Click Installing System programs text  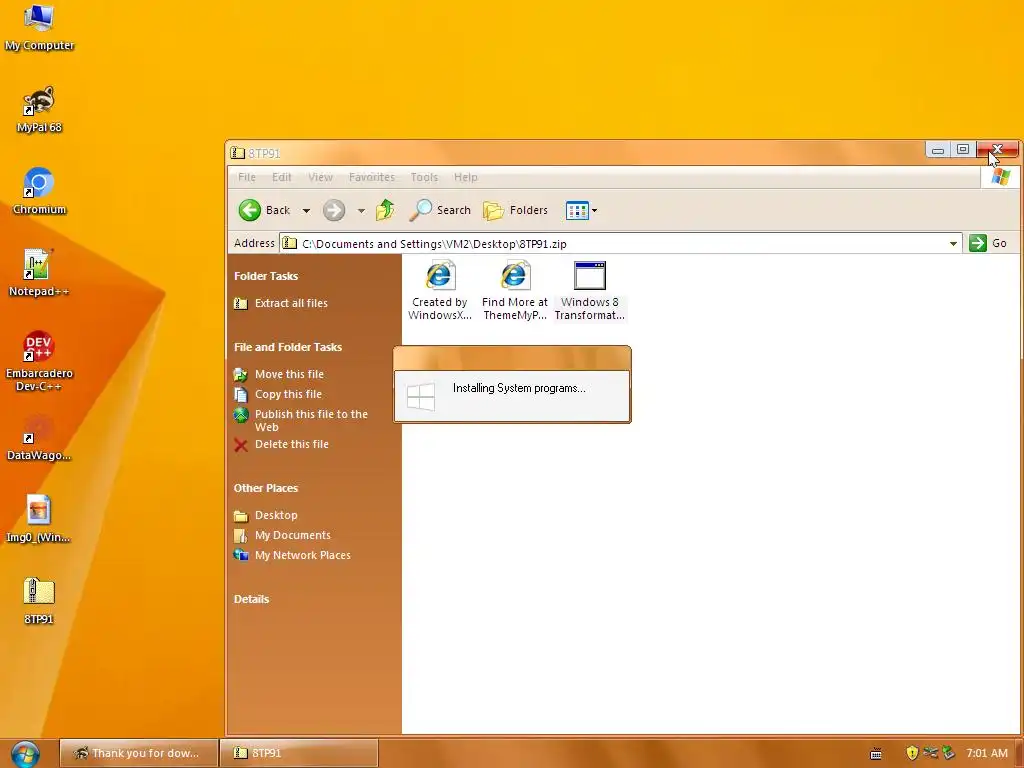[519, 388]
